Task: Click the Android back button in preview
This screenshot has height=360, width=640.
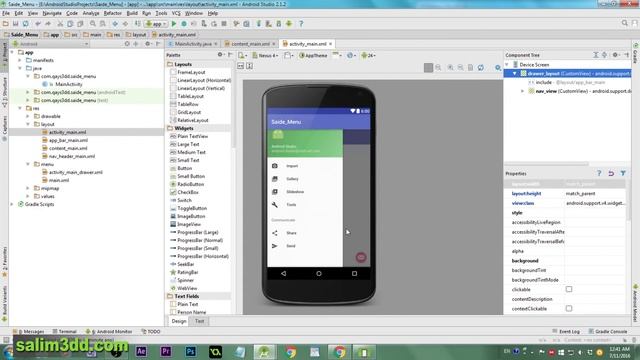Action: click(283, 273)
